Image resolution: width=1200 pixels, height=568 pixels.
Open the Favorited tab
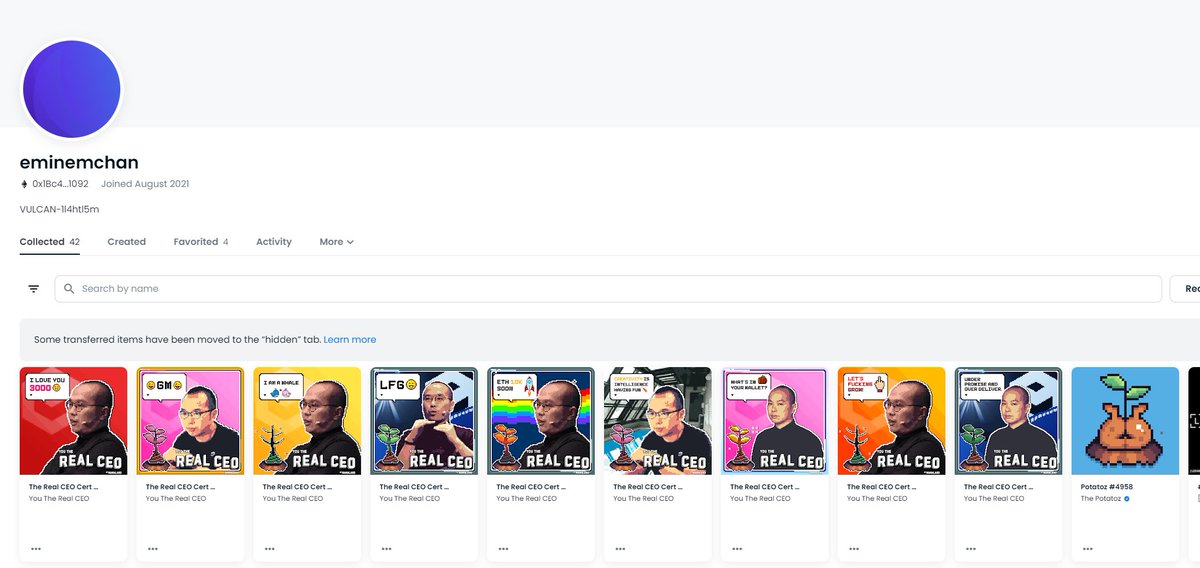tap(201, 242)
